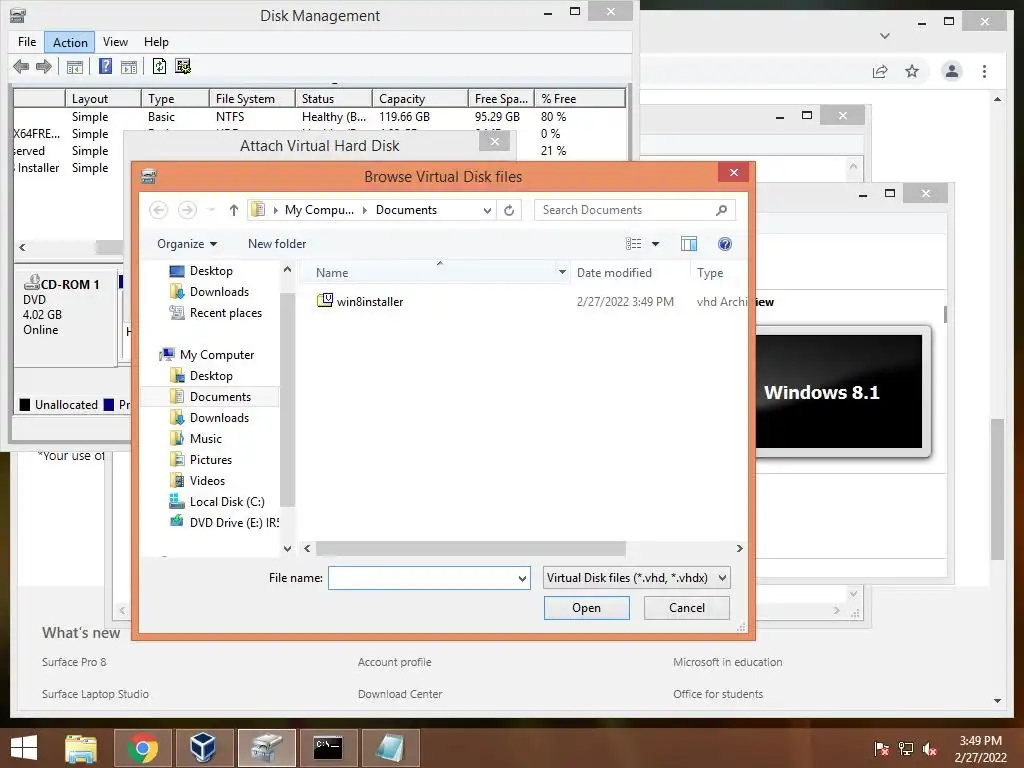This screenshot has width=1024, height=768.
Task: Click the Open button
Action: [x=586, y=608]
